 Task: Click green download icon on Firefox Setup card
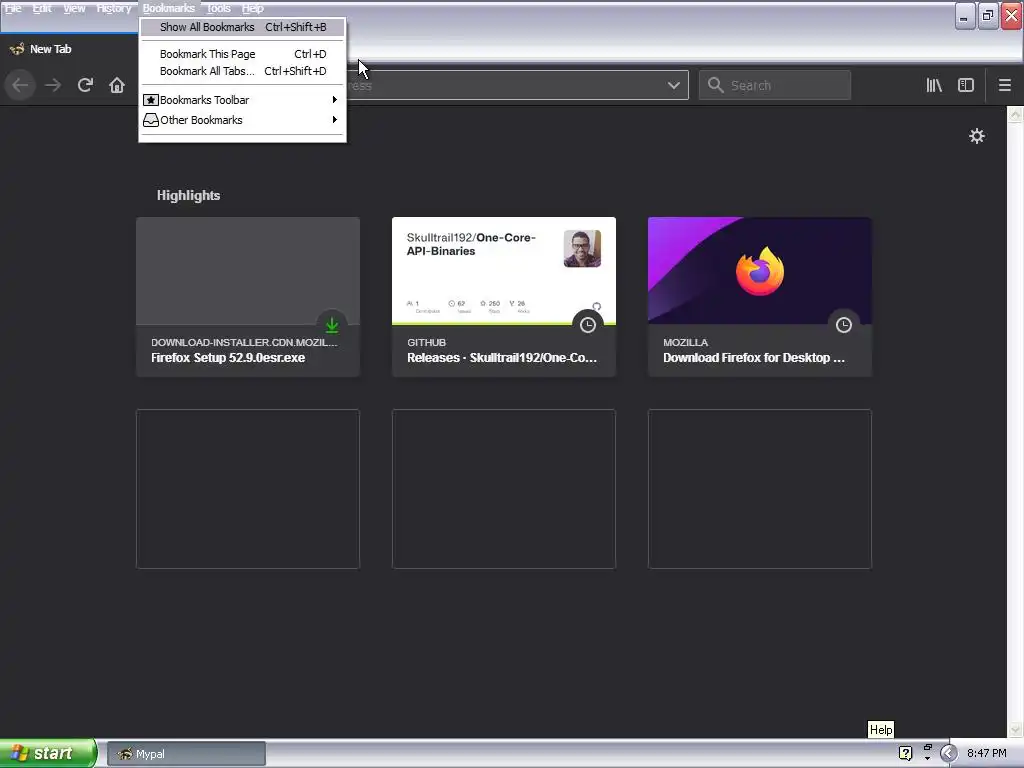point(332,325)
